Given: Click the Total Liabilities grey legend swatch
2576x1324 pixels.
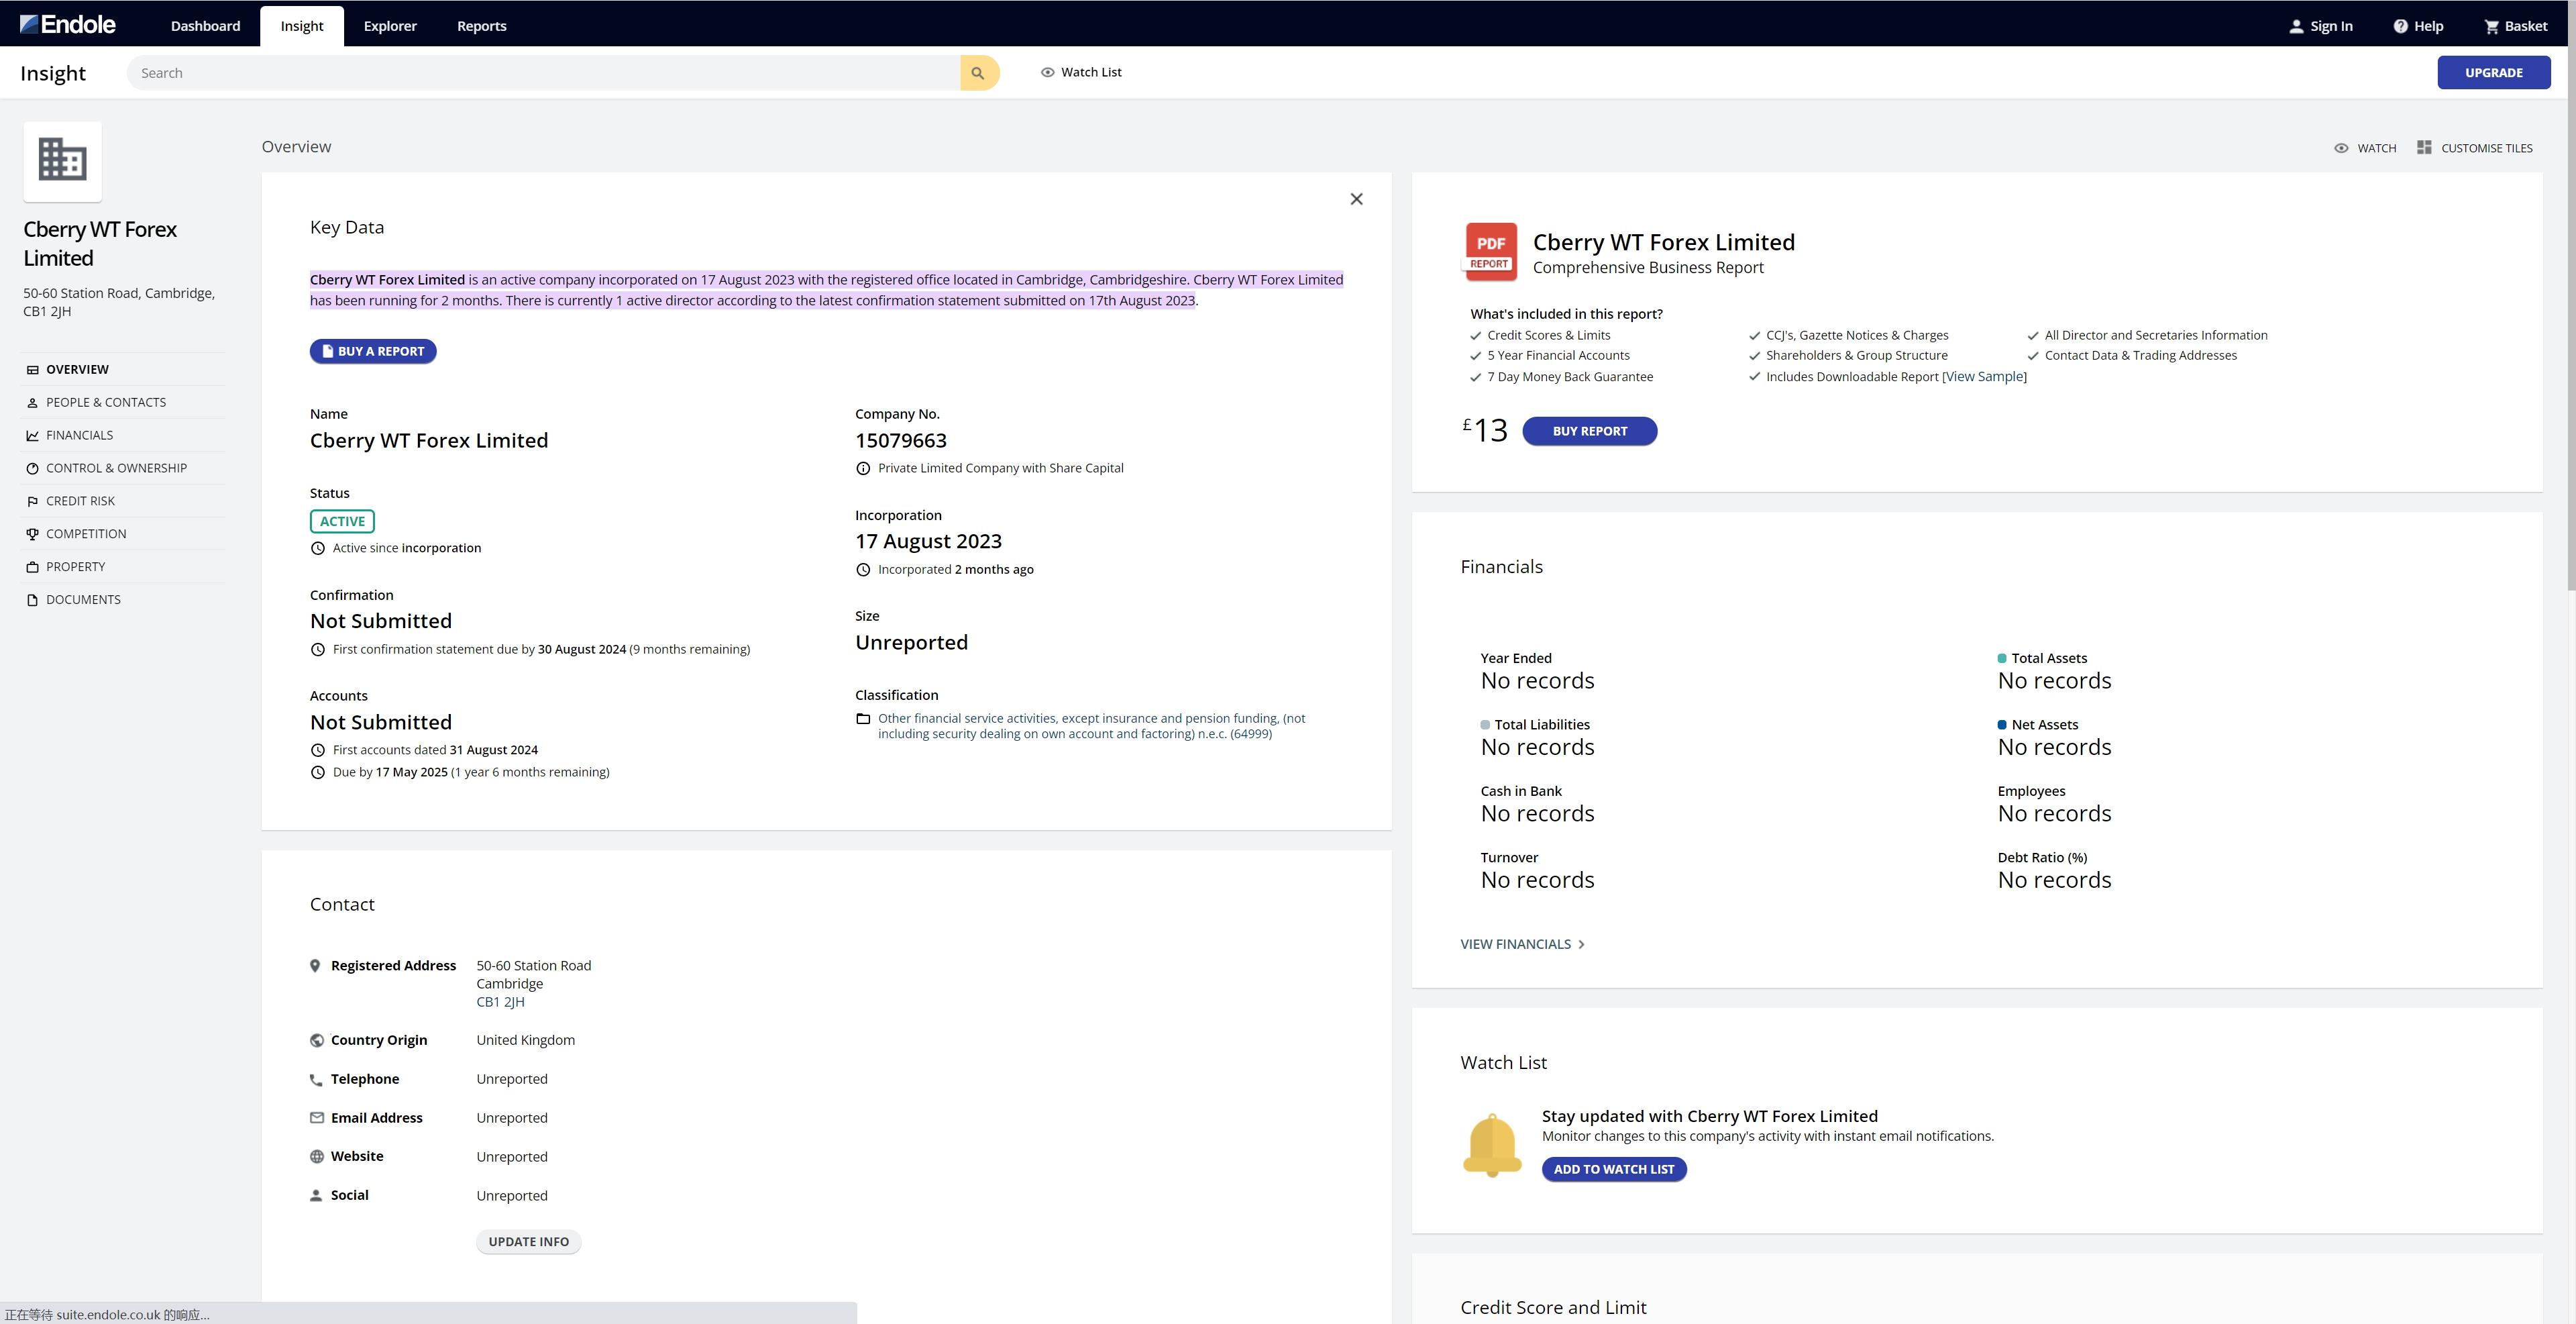Looking at the screenshot, I should pyautogui.click(x=1485, y=725).
